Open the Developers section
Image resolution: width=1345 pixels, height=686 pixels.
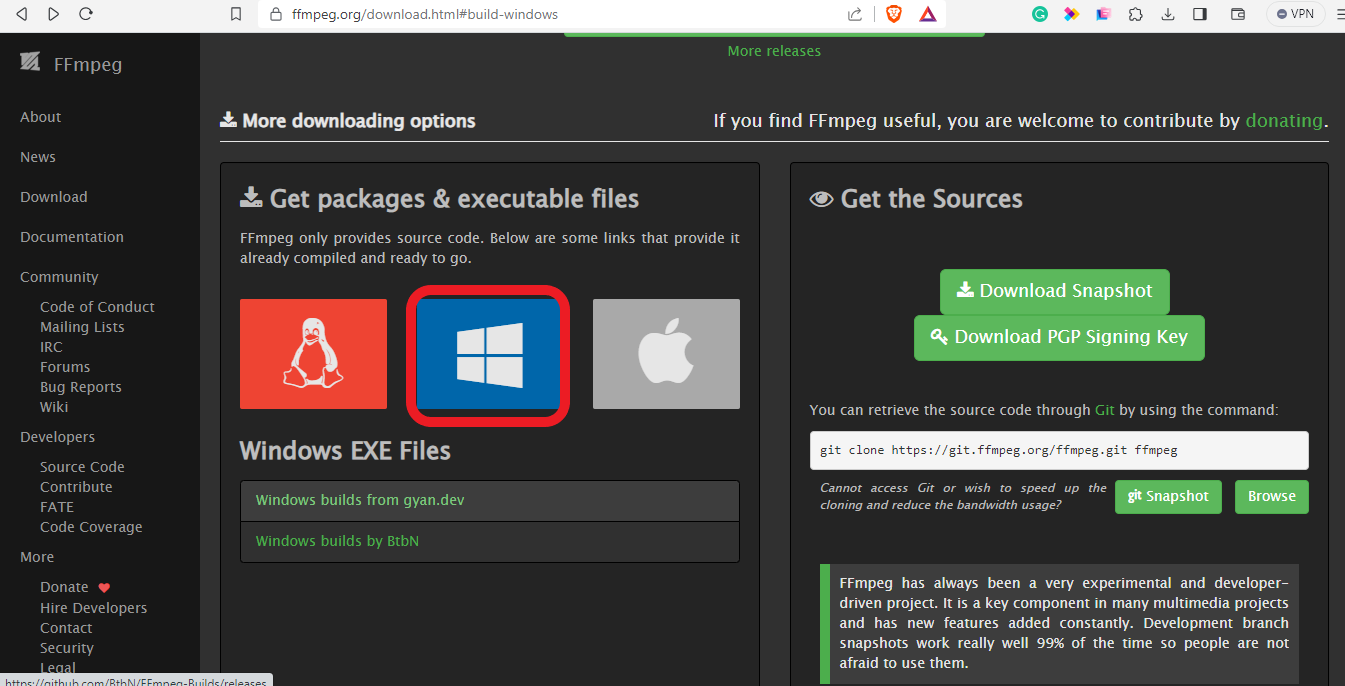tap(58, 437)
